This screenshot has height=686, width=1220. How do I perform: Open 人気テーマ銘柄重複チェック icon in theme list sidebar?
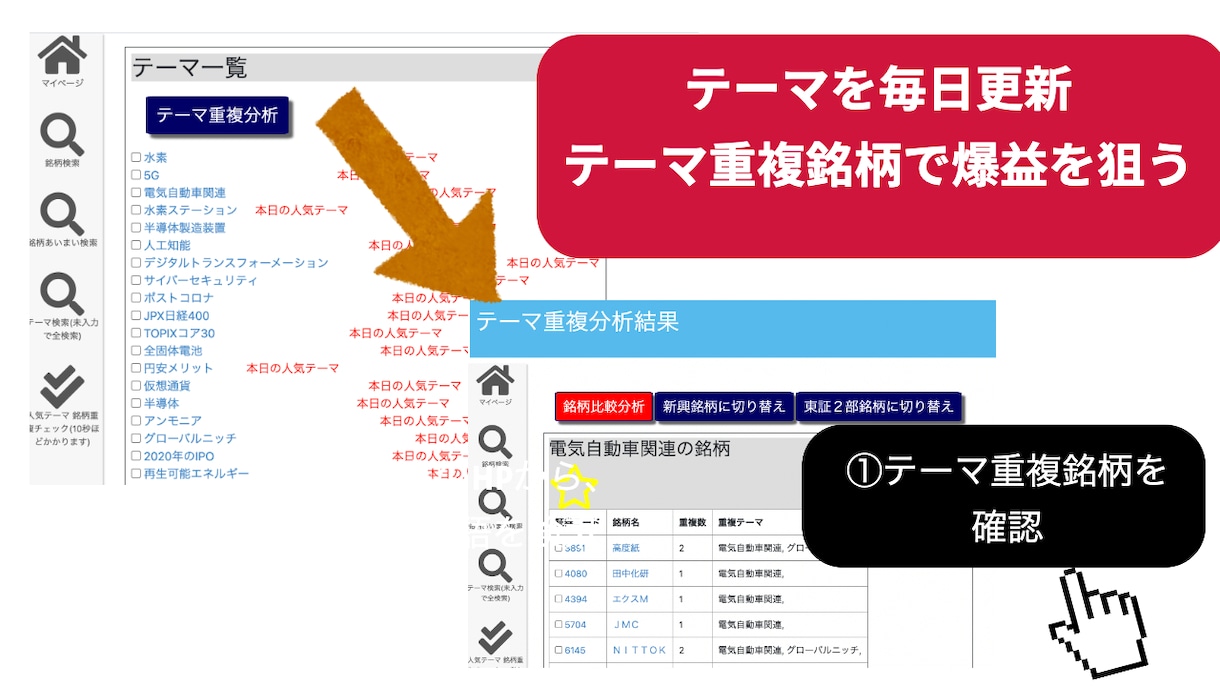point(62,385)
